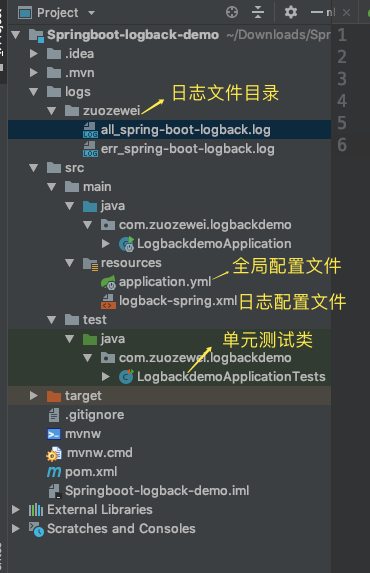The height and width of the screenshot is (573, 370).
Task: Click the locate/scroll-from-source crosshair icon
Action: tap(232, 12)
